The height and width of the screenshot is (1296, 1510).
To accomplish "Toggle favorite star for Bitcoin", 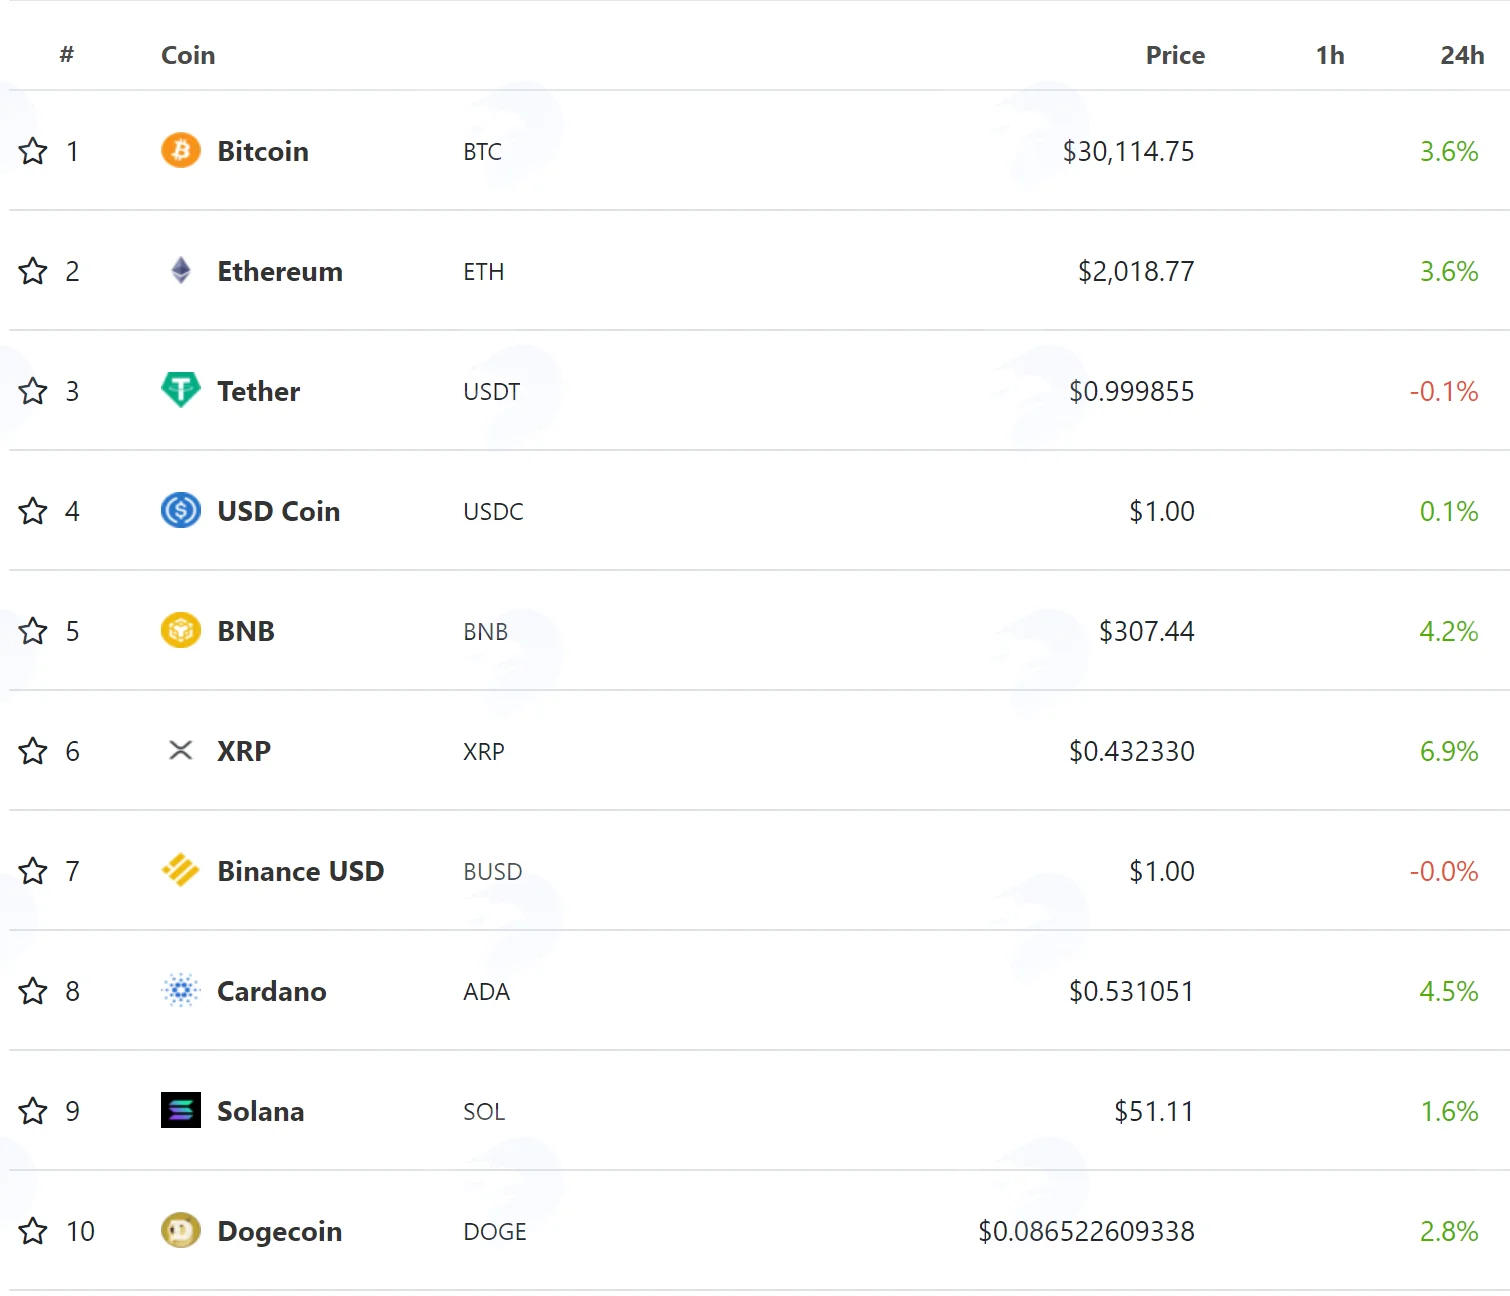I will (33, 150).
